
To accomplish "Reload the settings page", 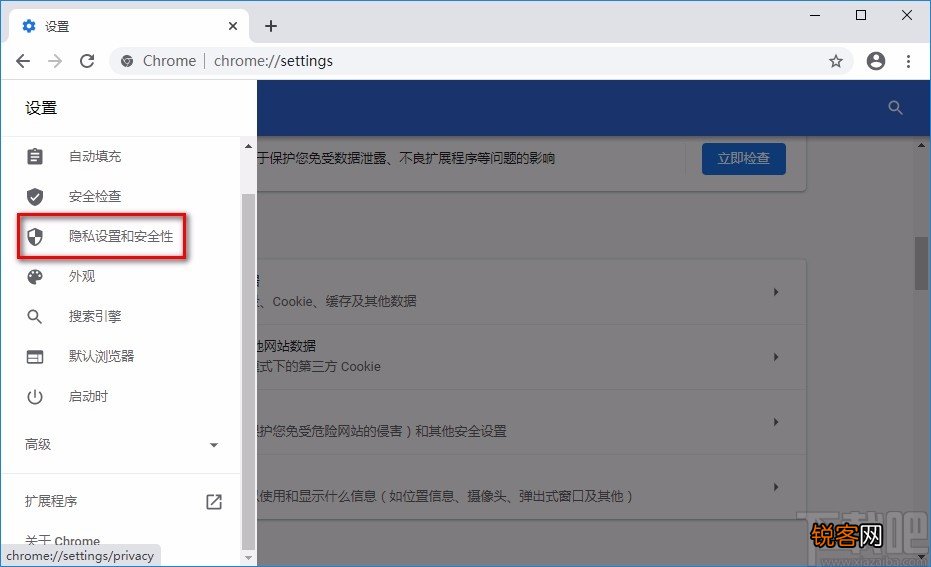I will point(87,61).
